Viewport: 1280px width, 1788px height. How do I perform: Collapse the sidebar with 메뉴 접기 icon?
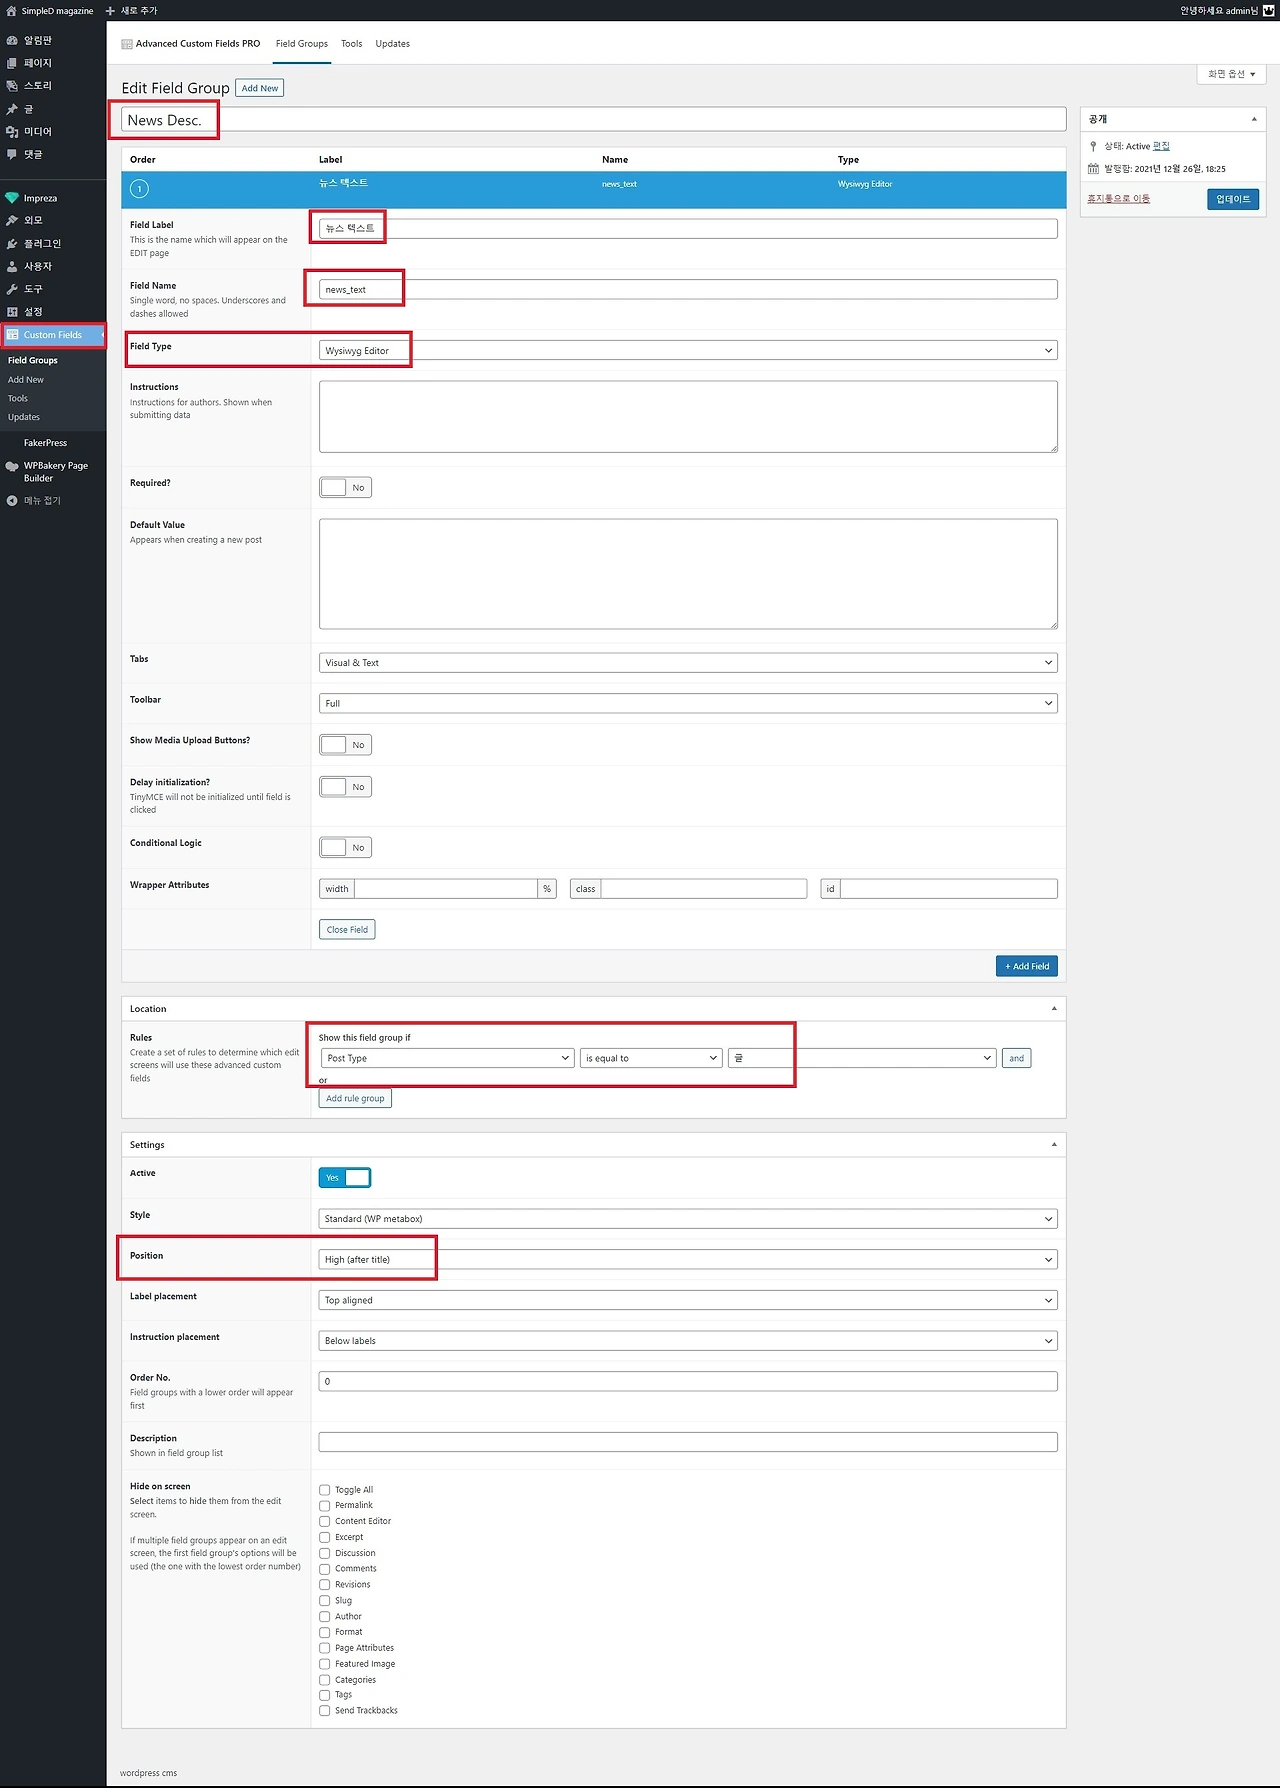pos(12,501)
